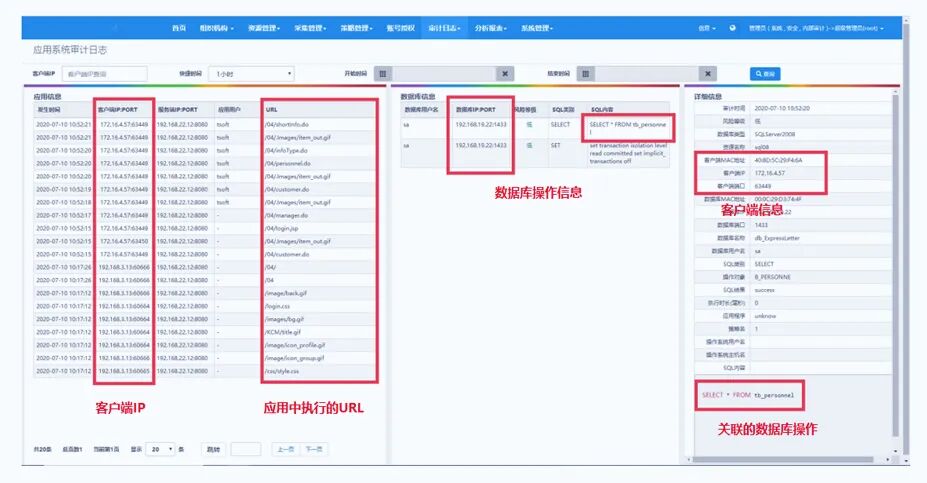Go to previous page with 上一页
927x483 pixels.
click(x=286, y=449)
